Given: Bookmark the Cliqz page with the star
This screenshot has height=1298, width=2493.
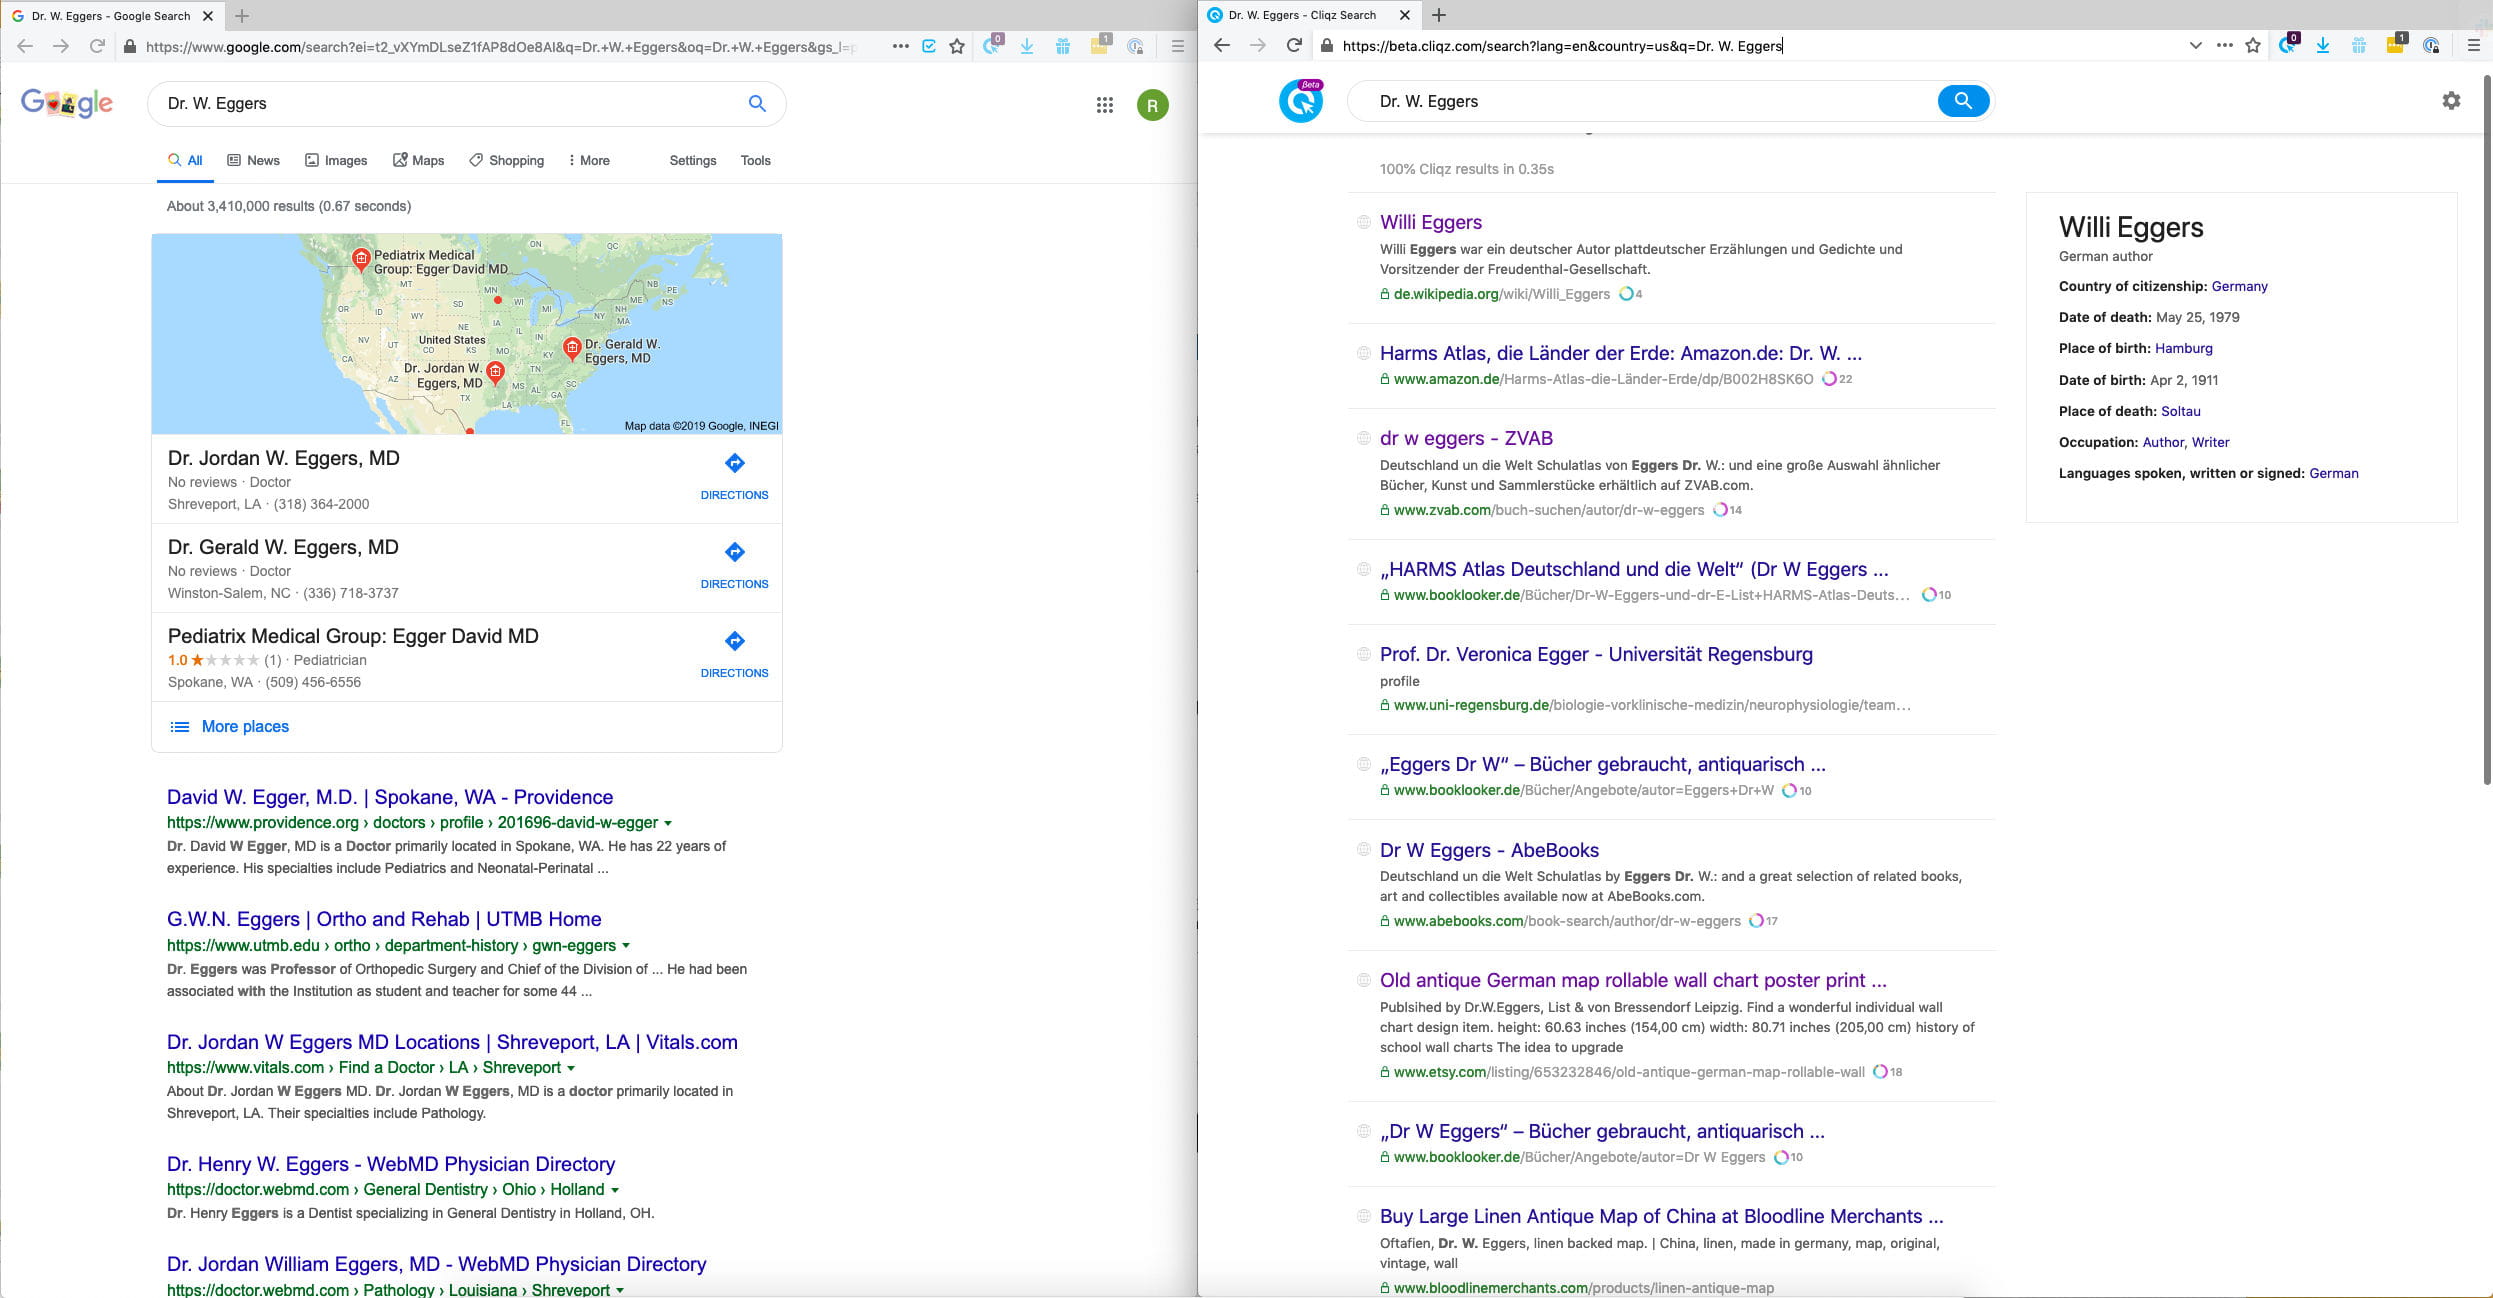Looking at the screenshot, I should (x=2253, y=45).
